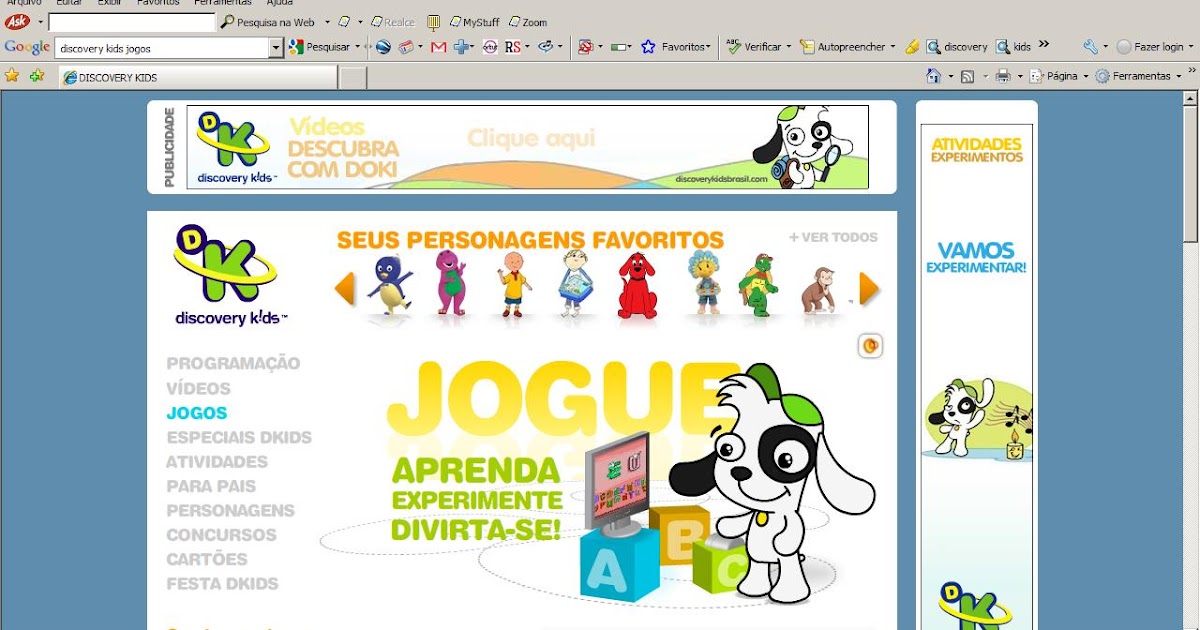Click the yellow icon before MyStuff
The image size is (1200, 630).
[x=433, y=22]
